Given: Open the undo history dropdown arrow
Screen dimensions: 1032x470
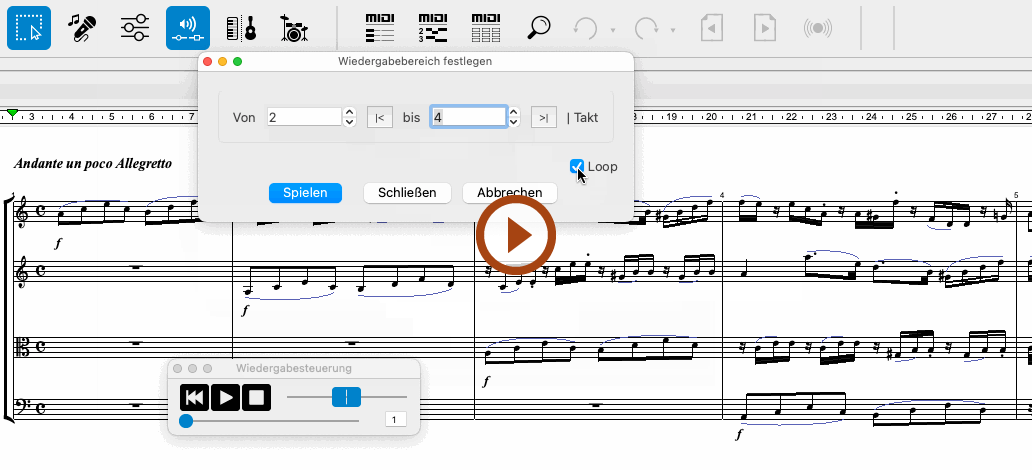Looking at the screenshot, I should tap(613, 30).
